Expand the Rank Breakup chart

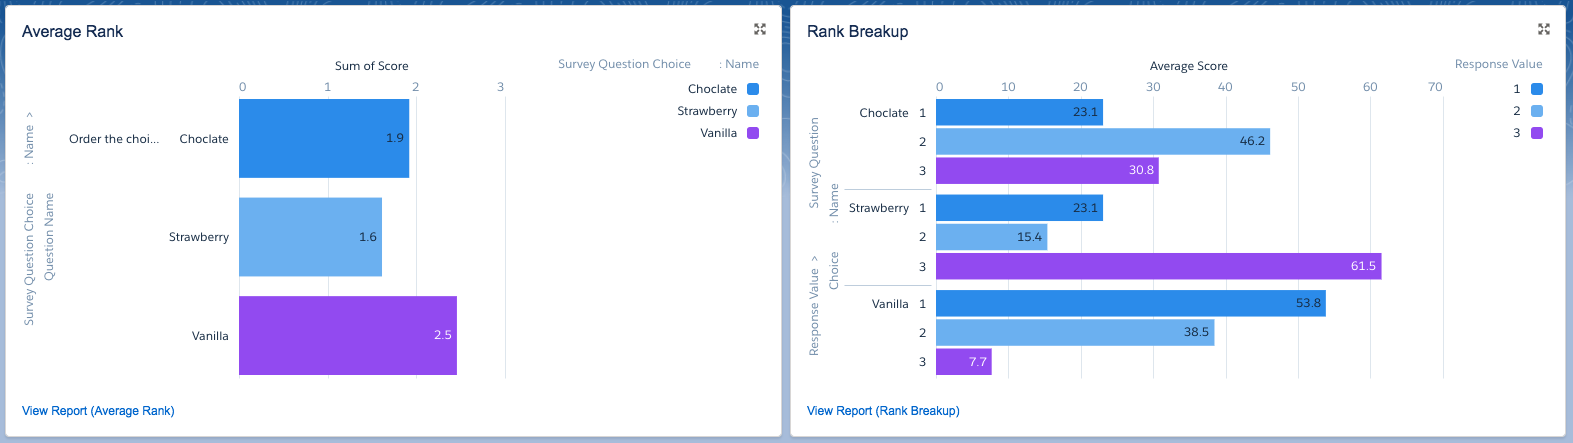pyautogui.click(x=1544, y=30)
